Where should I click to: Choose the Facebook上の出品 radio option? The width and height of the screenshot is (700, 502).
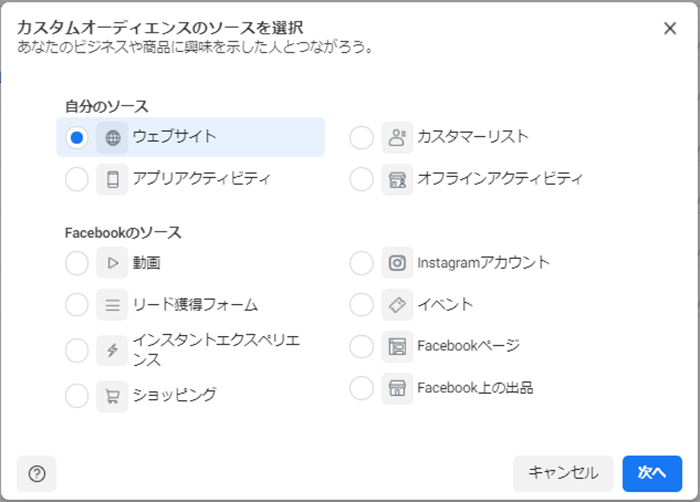362,388
